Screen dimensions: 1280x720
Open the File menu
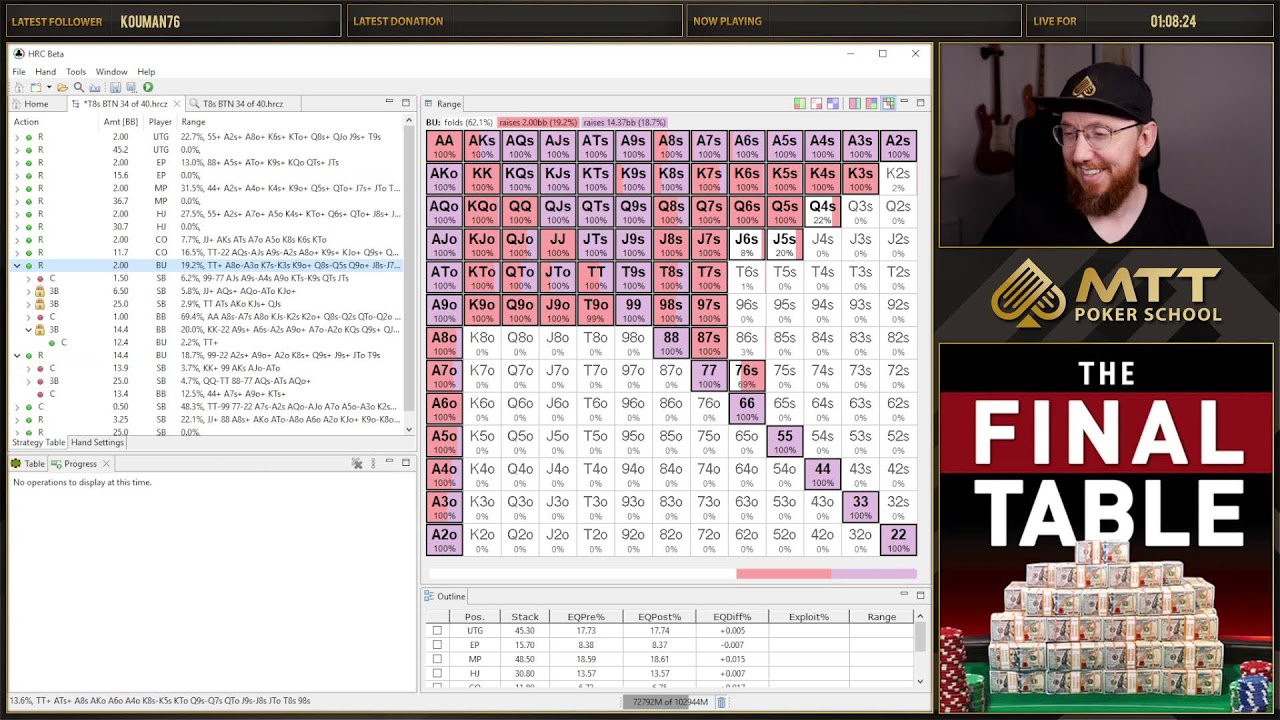tap(19, 72)
